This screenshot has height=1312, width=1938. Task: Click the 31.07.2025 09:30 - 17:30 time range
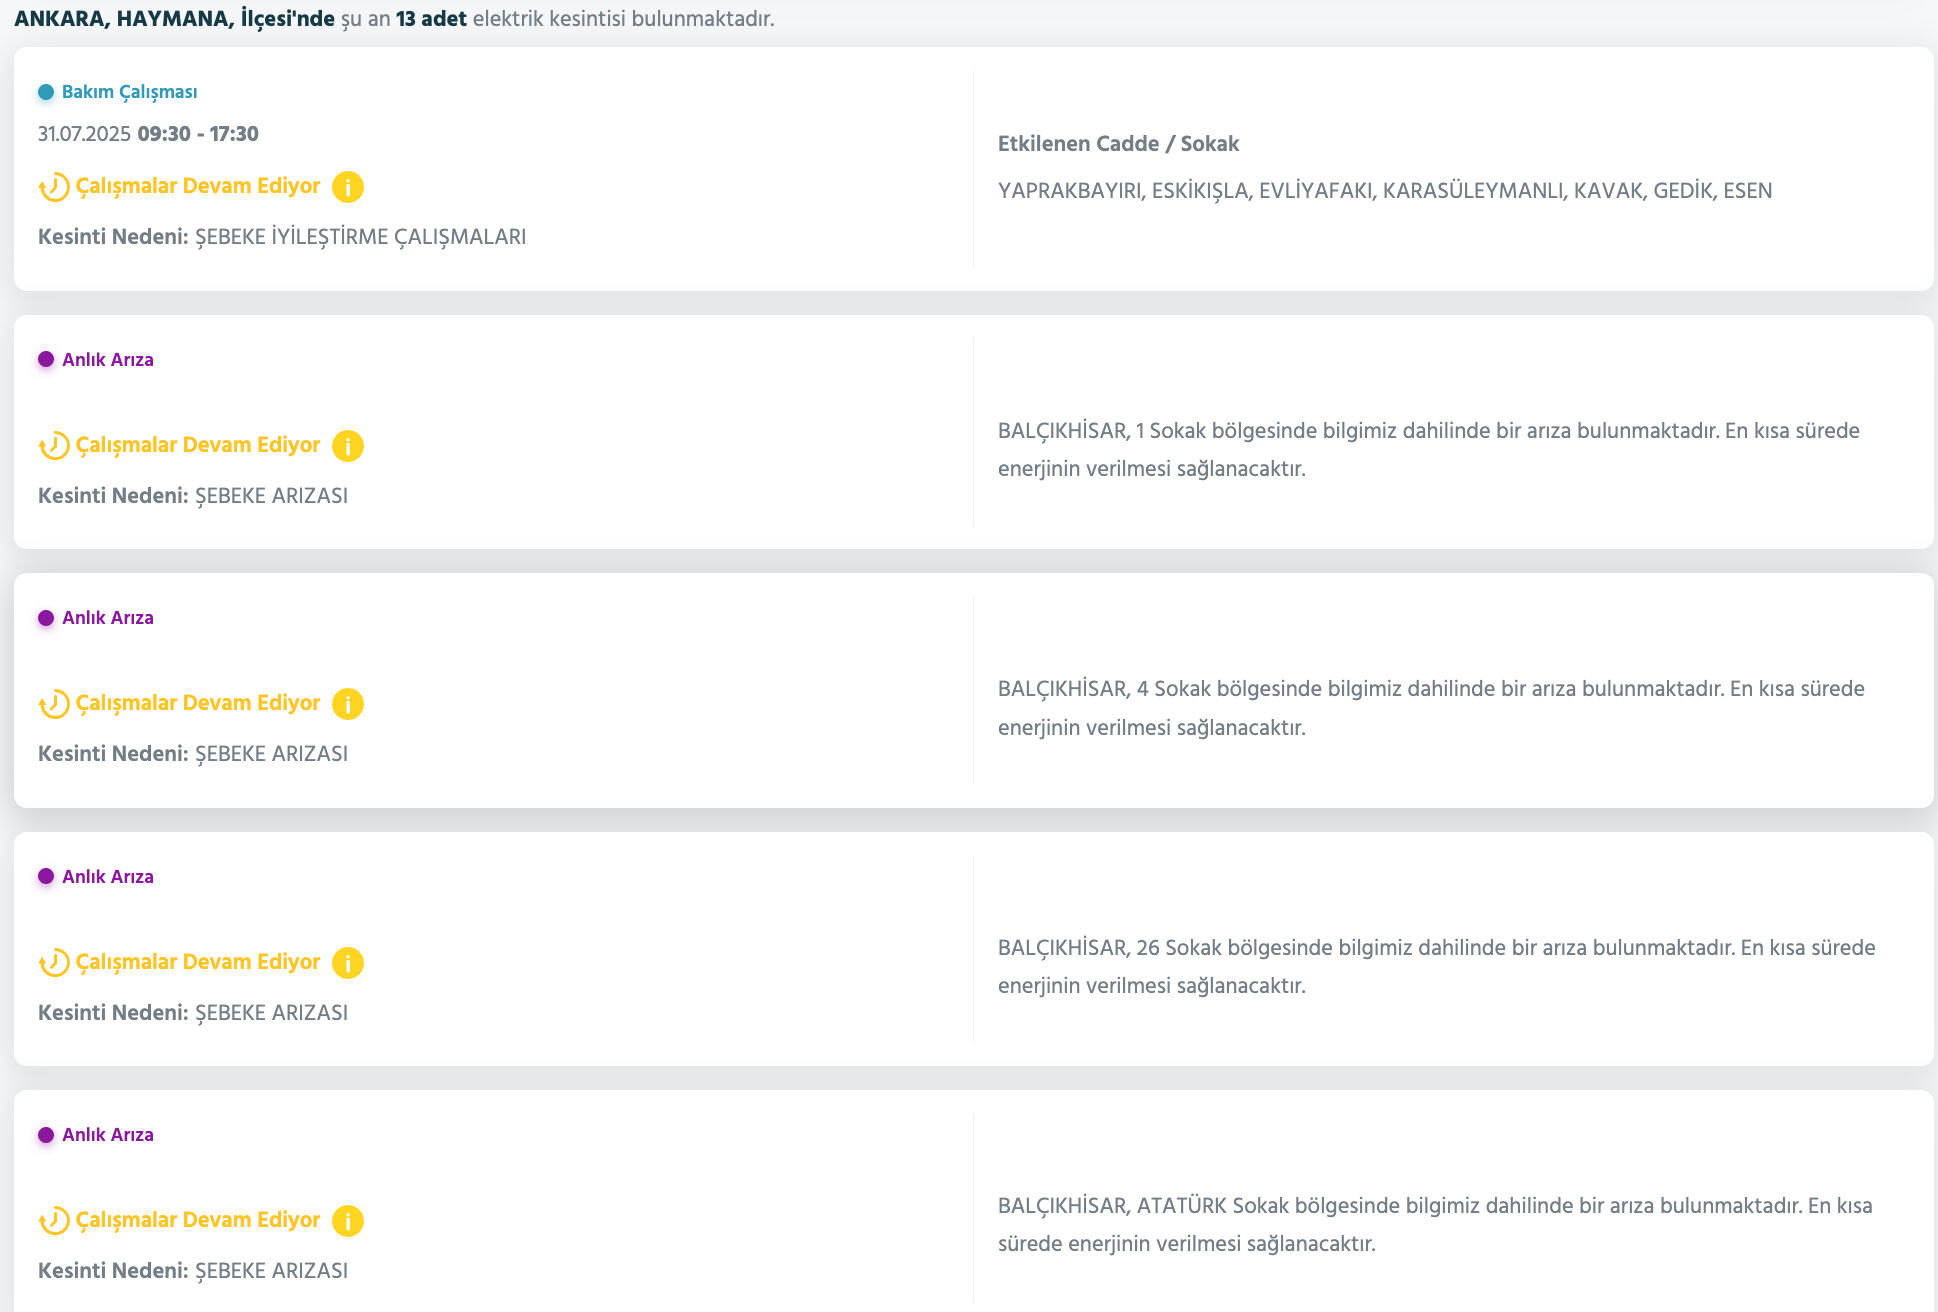[x=148, y=134]
